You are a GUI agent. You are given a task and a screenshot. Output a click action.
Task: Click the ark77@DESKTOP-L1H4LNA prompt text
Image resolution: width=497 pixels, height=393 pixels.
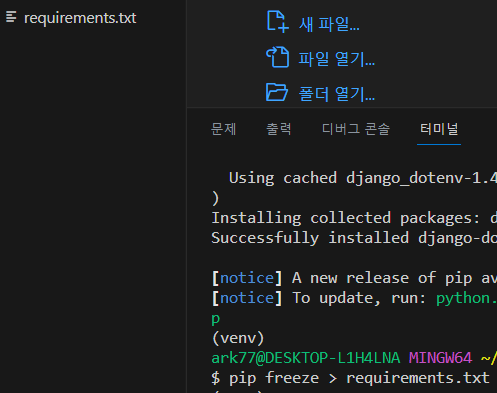tap(306, 358)
